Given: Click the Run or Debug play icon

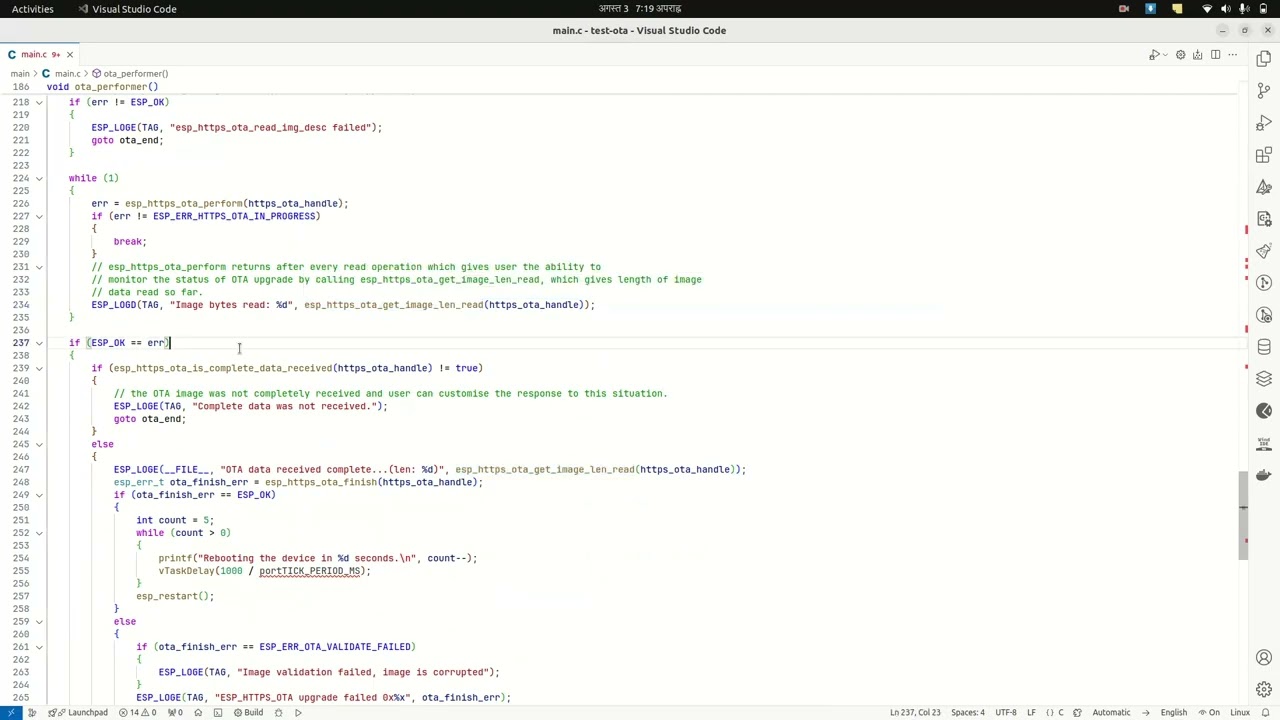Looking at the screenshot, I should click(1154, 55).
